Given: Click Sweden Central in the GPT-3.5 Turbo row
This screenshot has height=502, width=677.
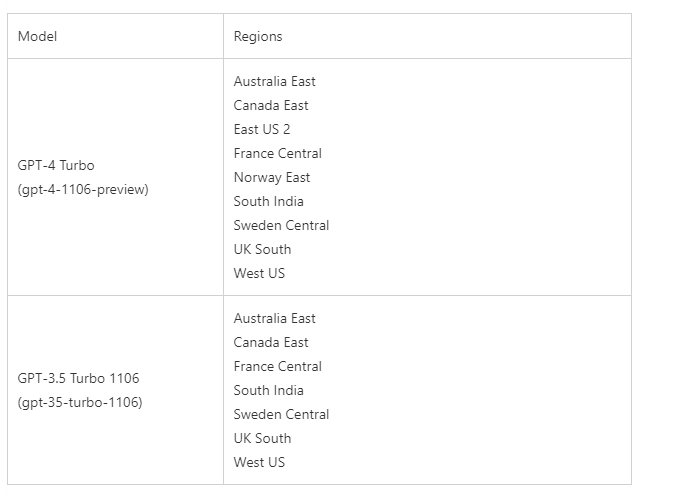Looking at the screenshot, I should [x=281, y=414].
